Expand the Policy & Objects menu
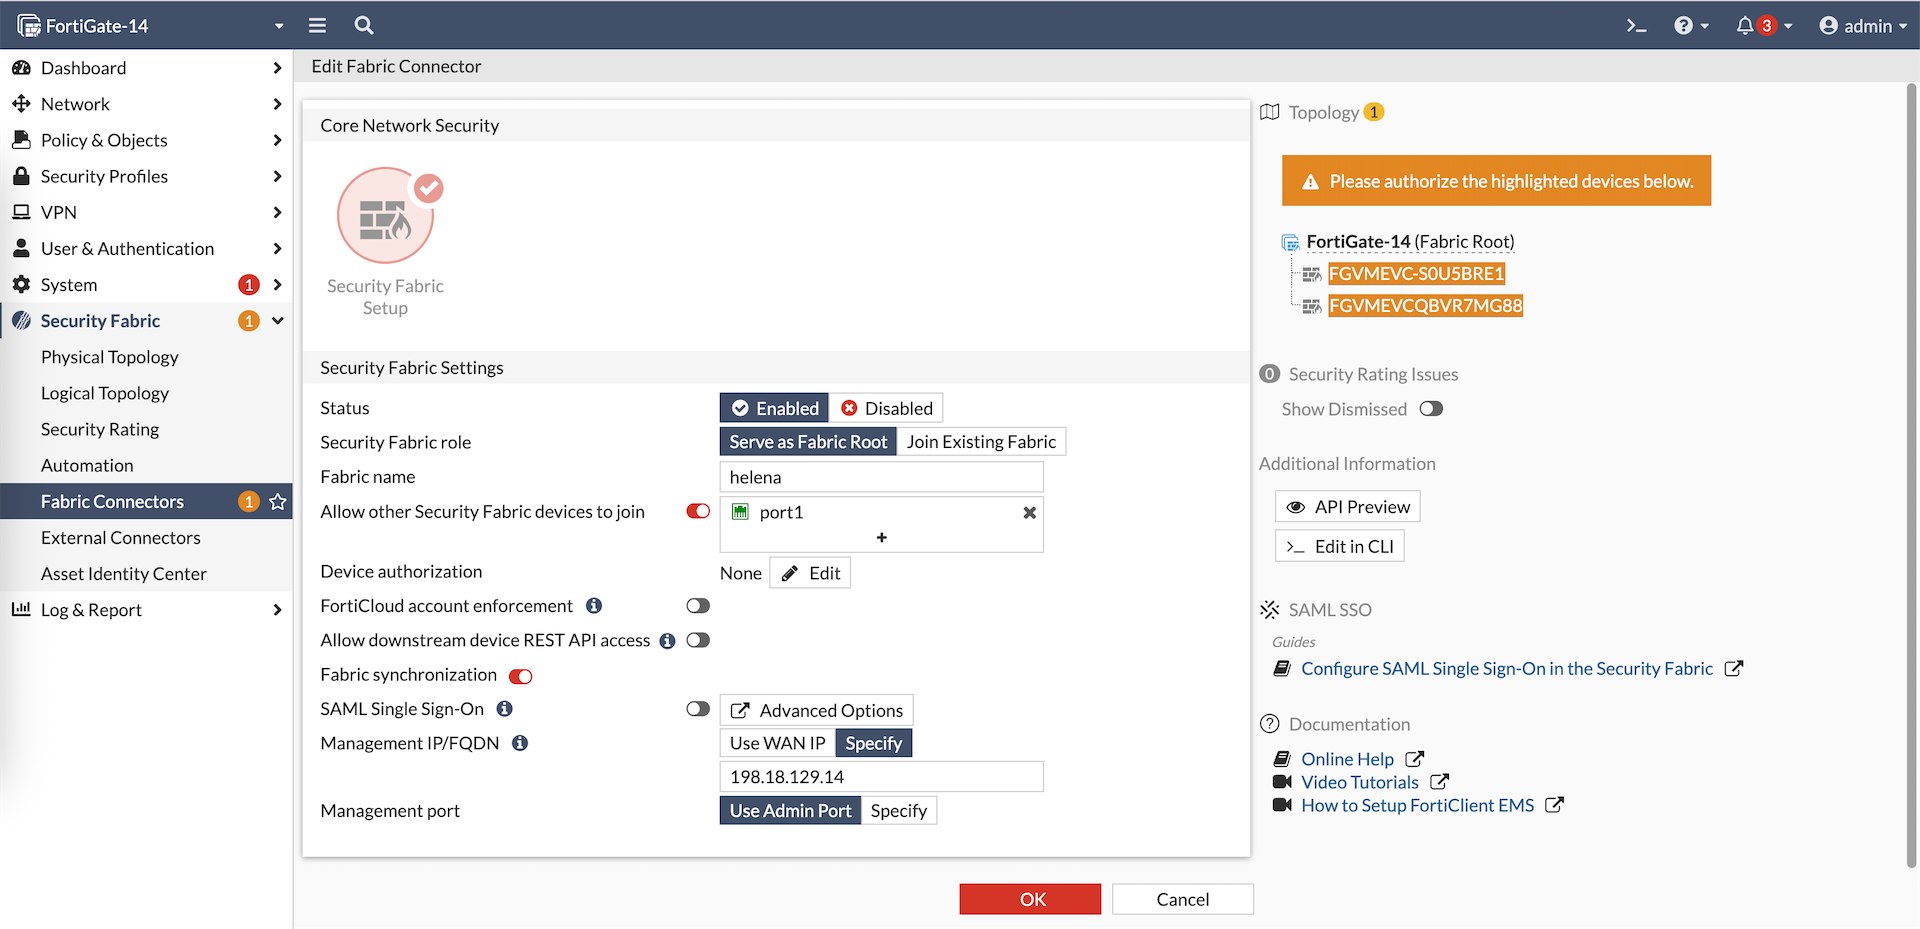This screenshot has height=929, width=1920. pyautogui.click(x=146, y=140)
